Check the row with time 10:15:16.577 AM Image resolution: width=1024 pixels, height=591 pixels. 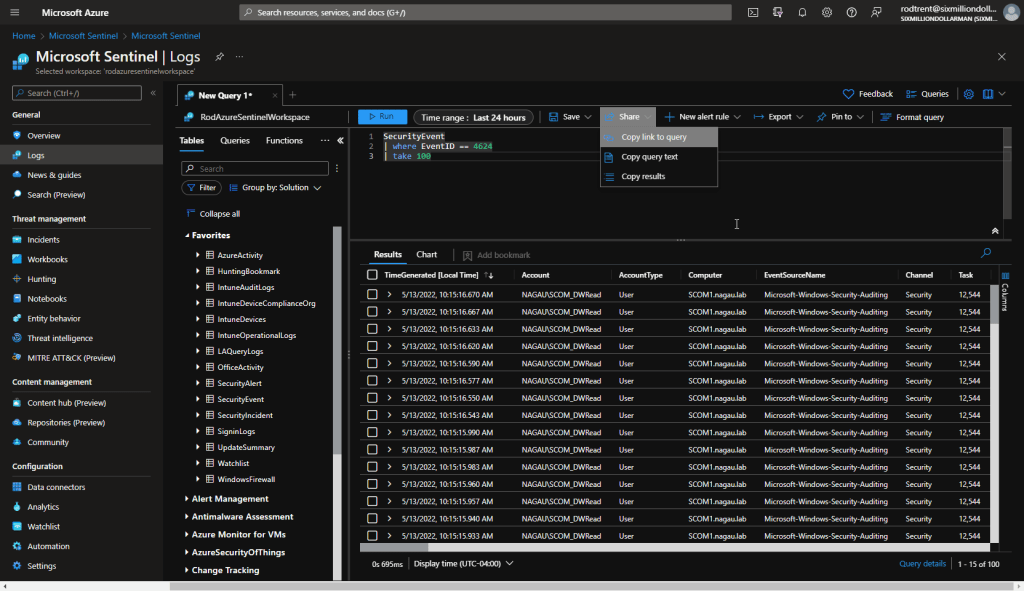click(372, 381)
